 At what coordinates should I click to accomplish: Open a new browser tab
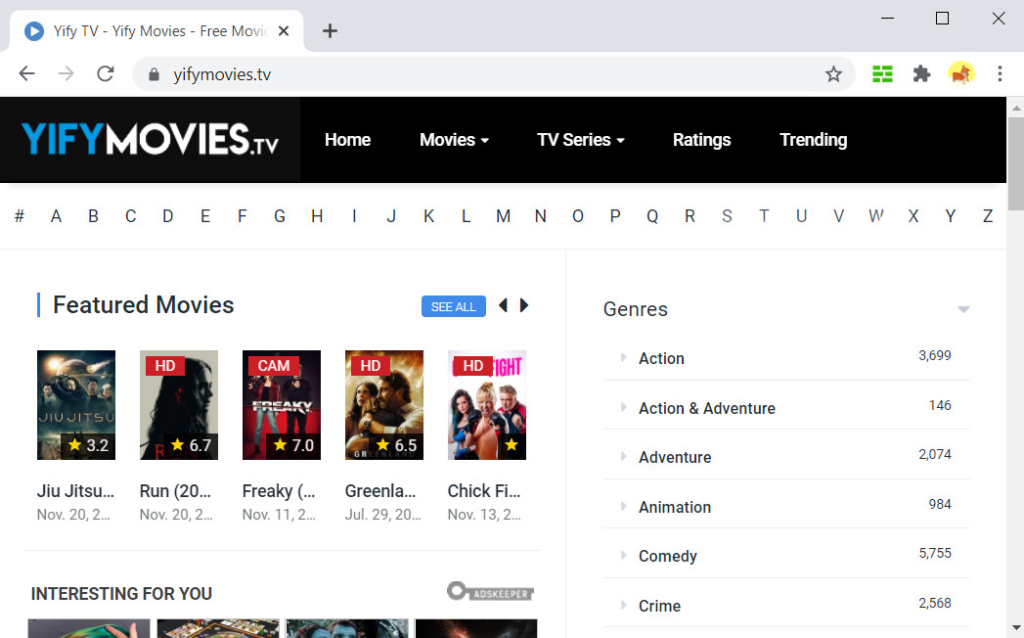coord(330,31)
